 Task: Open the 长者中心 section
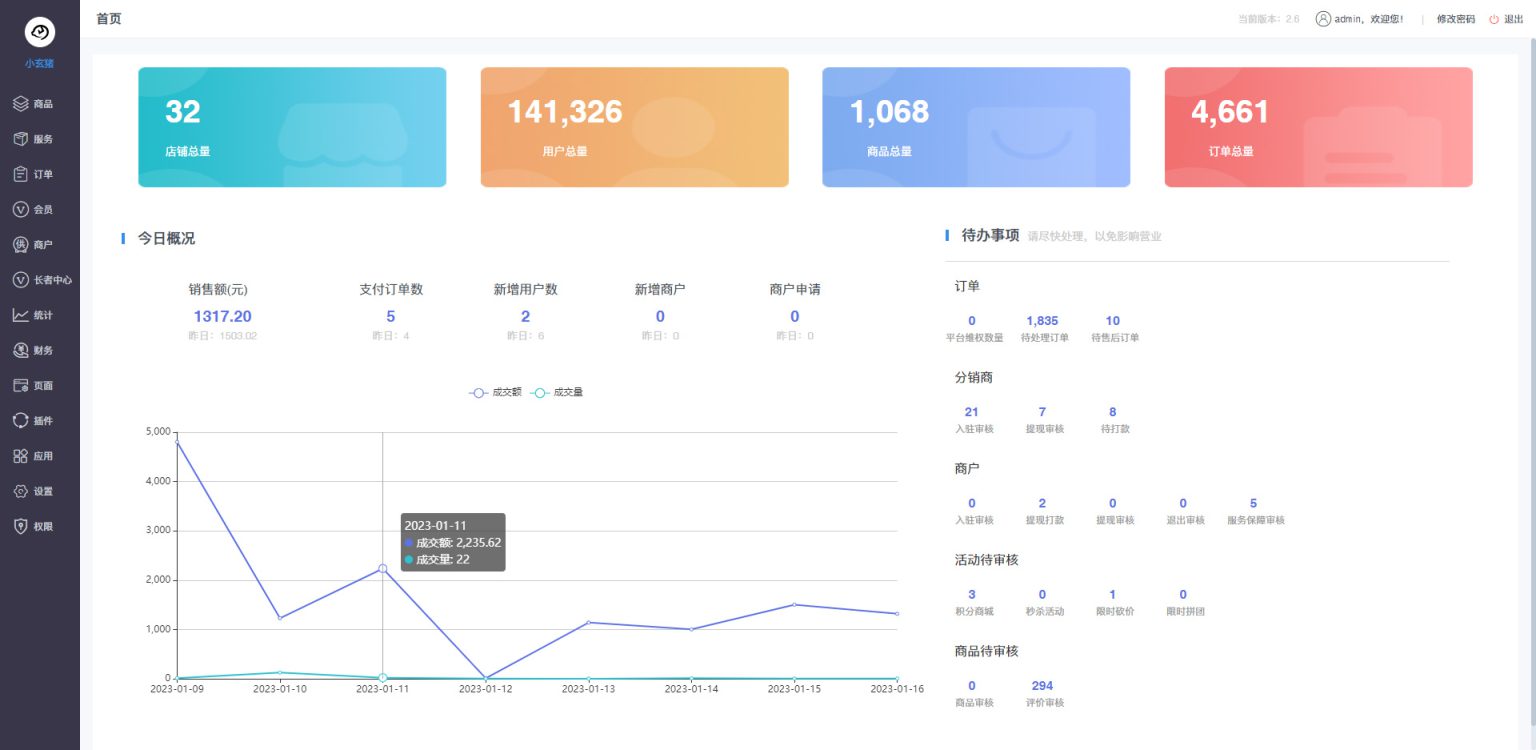click(40, 280)
